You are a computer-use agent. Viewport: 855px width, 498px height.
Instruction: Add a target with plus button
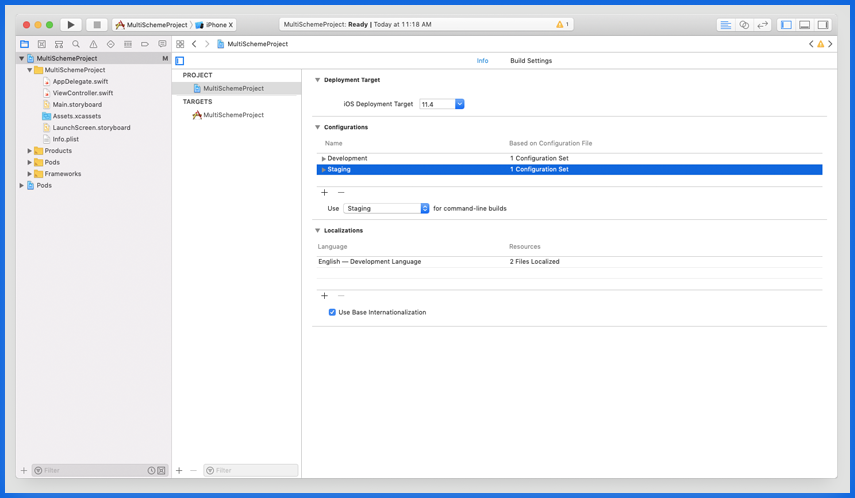point(179,471)
